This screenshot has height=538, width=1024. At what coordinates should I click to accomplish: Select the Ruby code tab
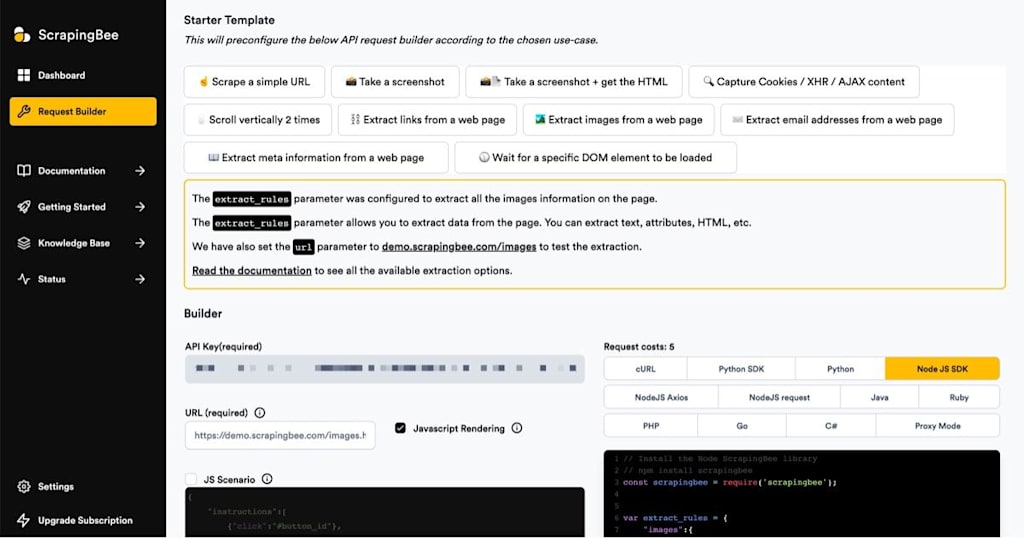pos(959,397)
